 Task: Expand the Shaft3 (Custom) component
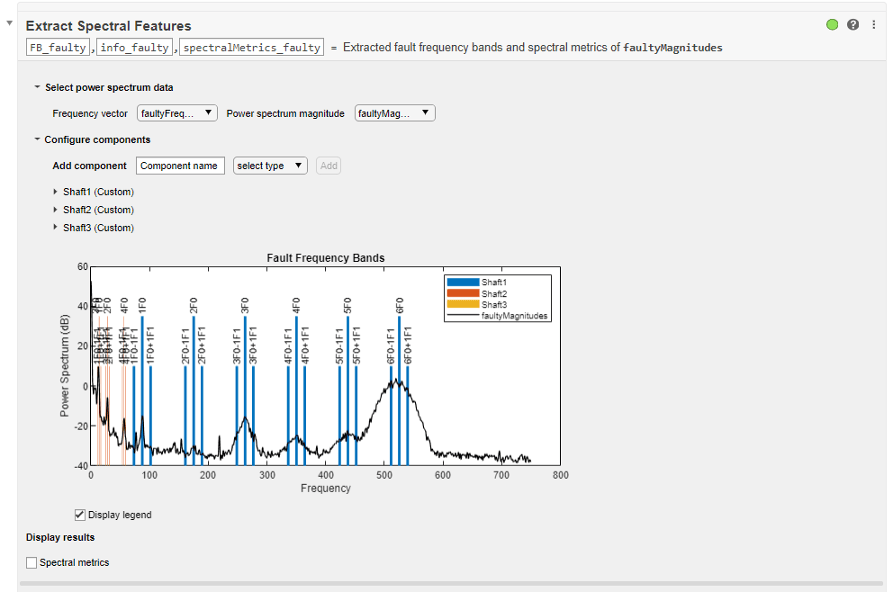click(x=56, y=227)
